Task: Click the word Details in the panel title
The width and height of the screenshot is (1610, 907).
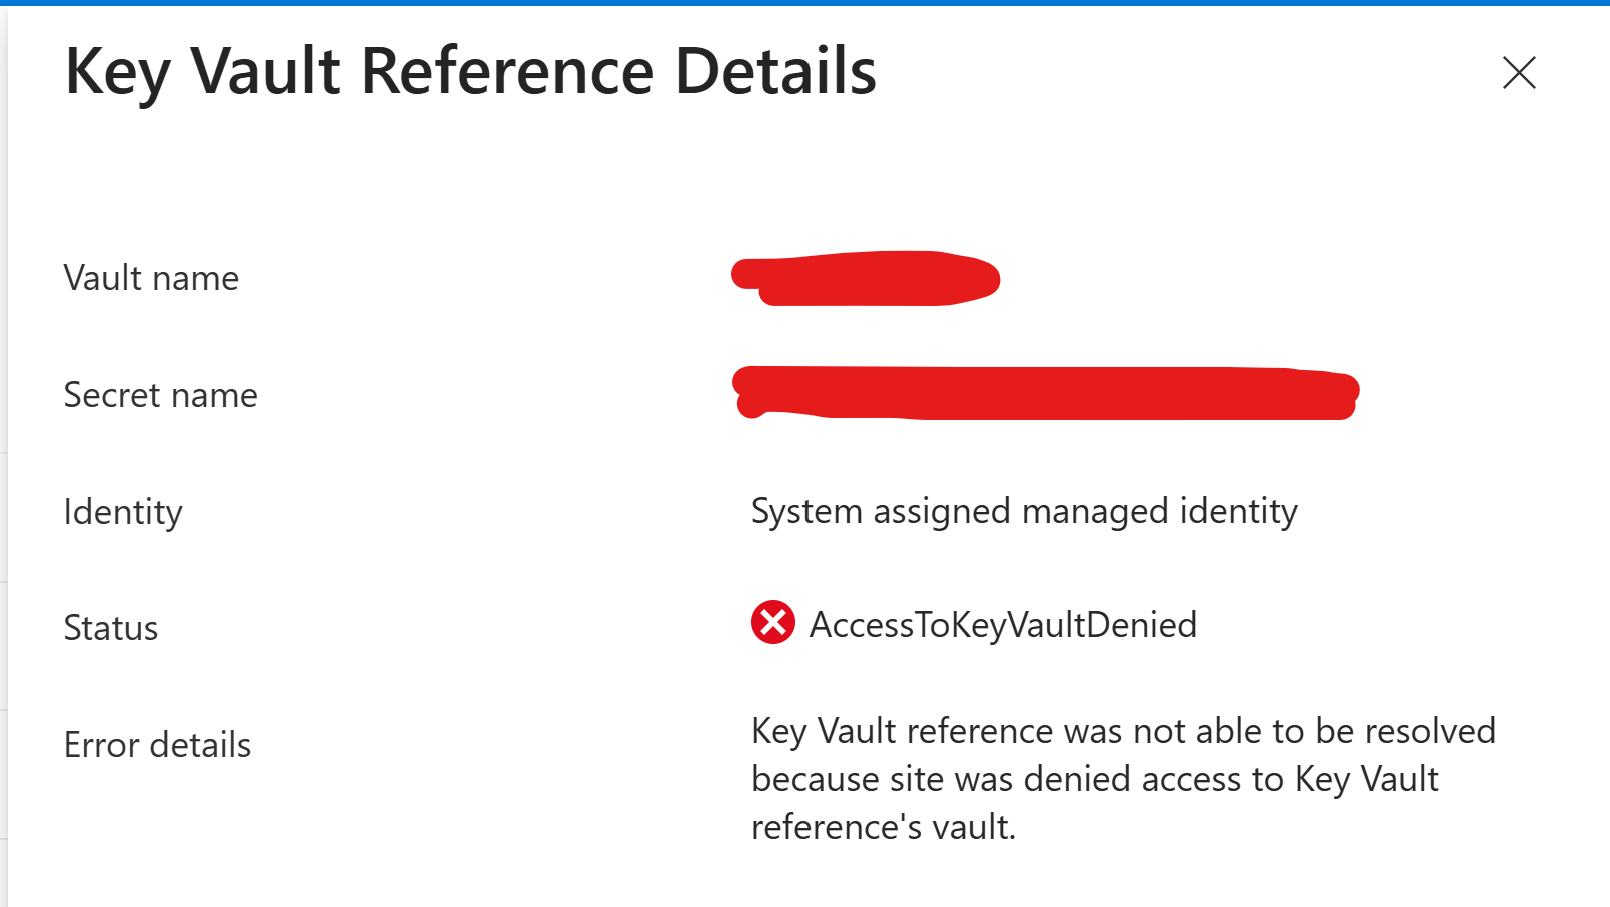Action: (x=775, y=72)
